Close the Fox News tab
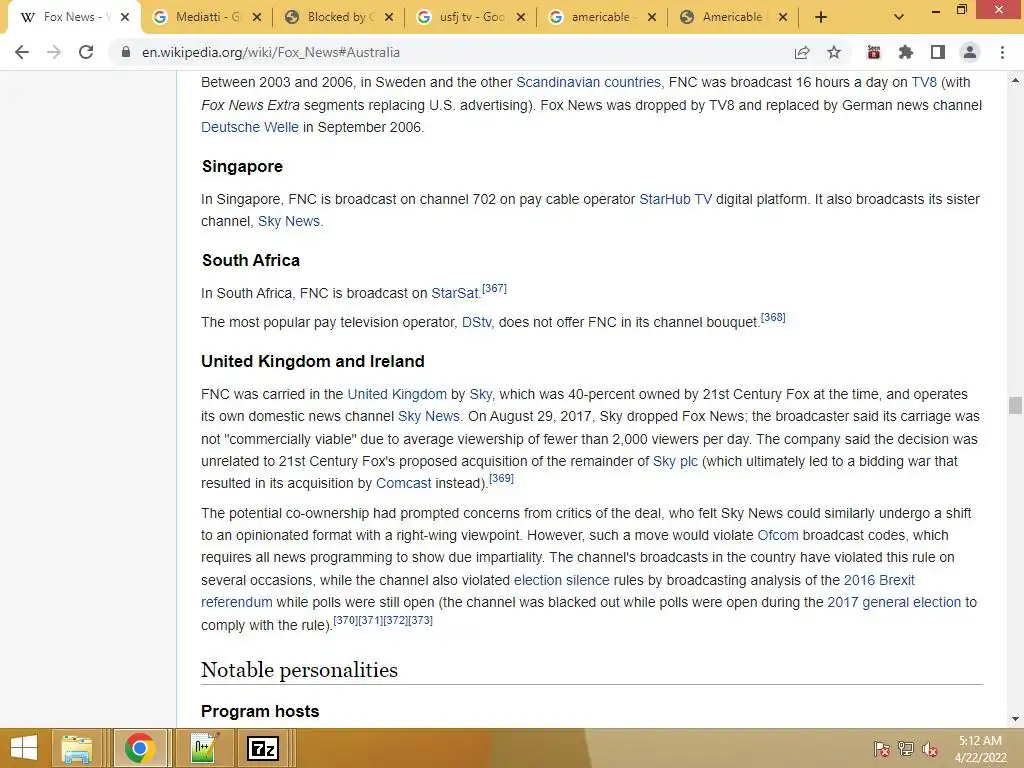The width and height of the screenshot is (1024, 768). tap(125, 17)
